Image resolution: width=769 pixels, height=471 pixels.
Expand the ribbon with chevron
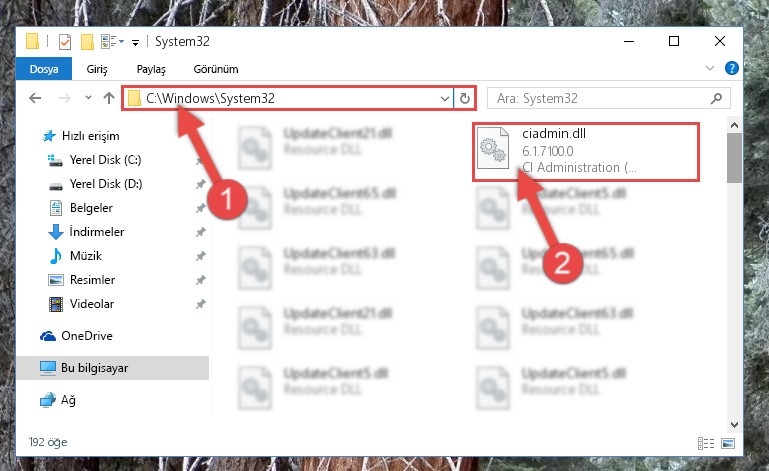[710, 68]
